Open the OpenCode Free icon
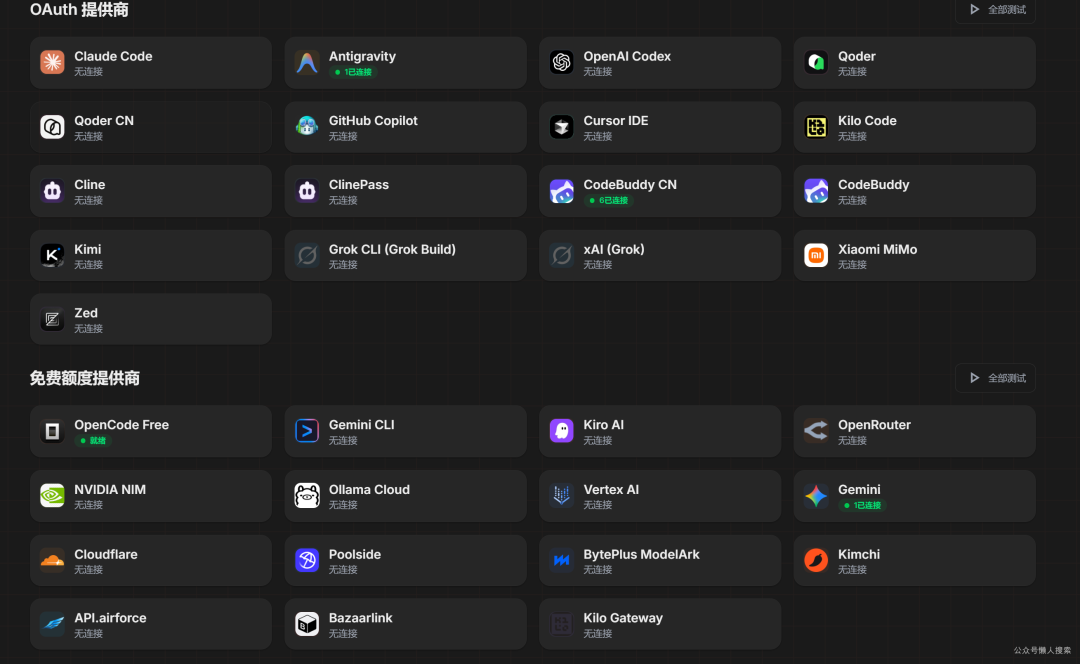 (52, 431)
